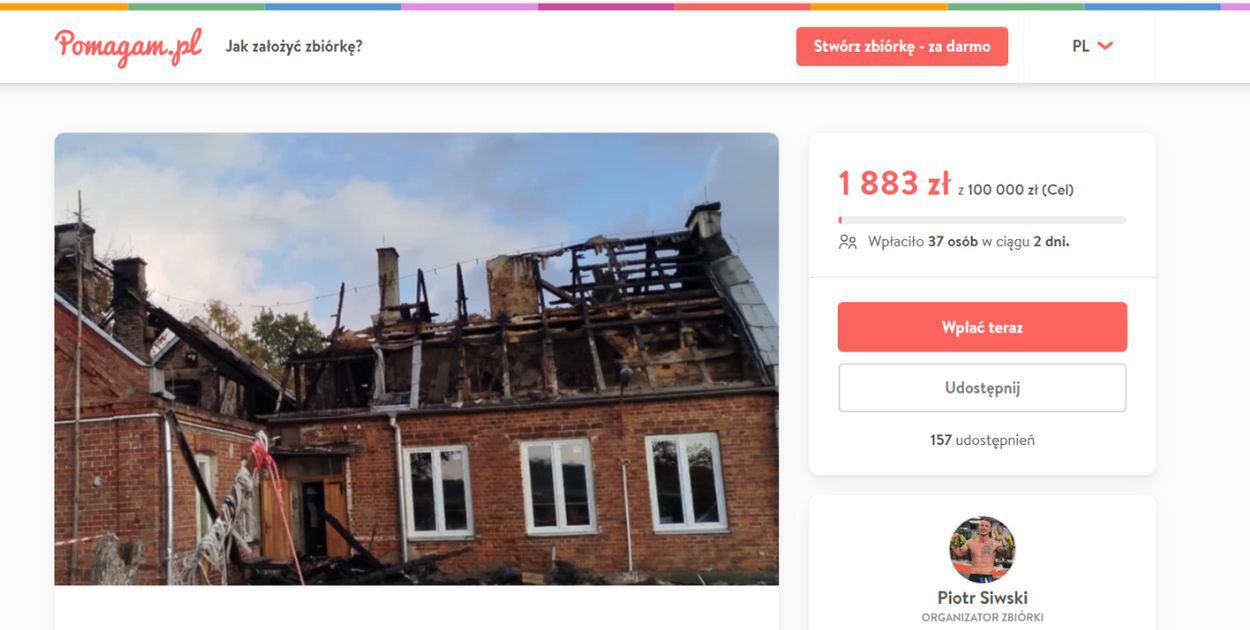Click Piotr Siwski's profile avatar
The height and width of the screenshot is (630, 1250).
[982, 550]
